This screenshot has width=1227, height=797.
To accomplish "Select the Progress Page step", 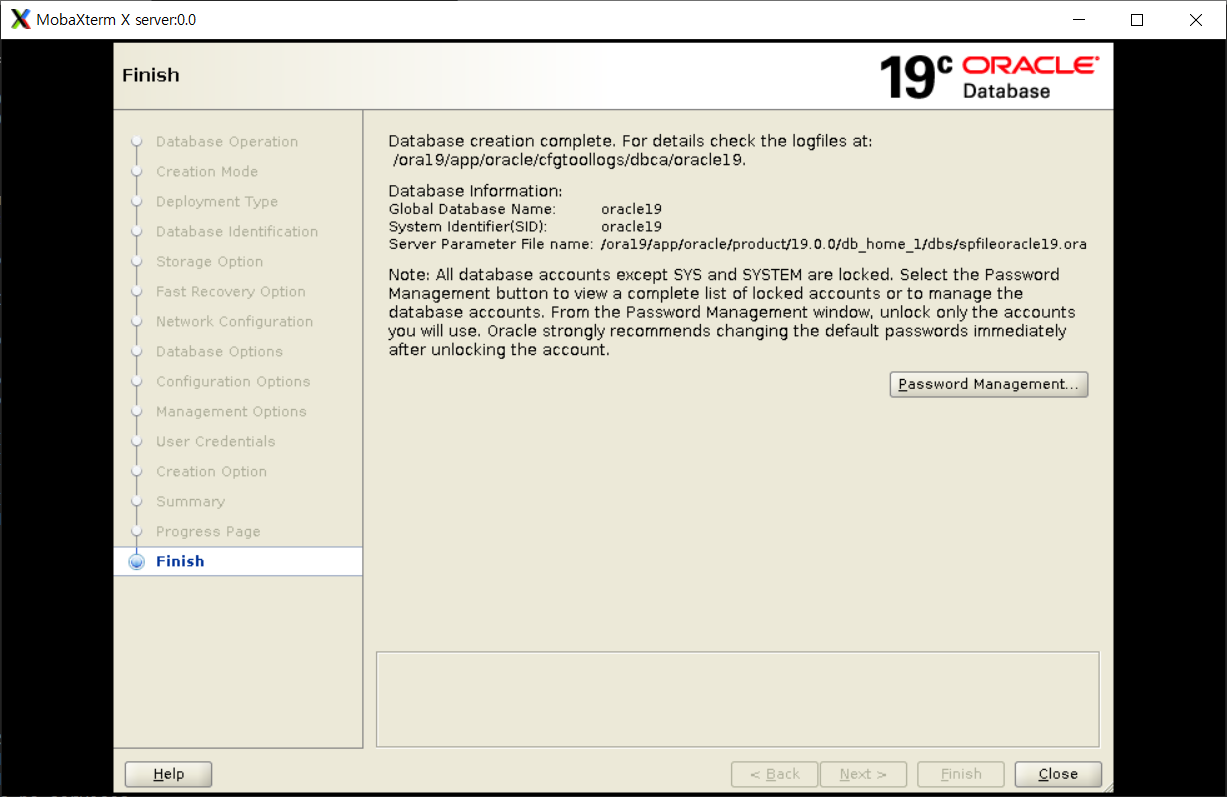I will (208, 532).
